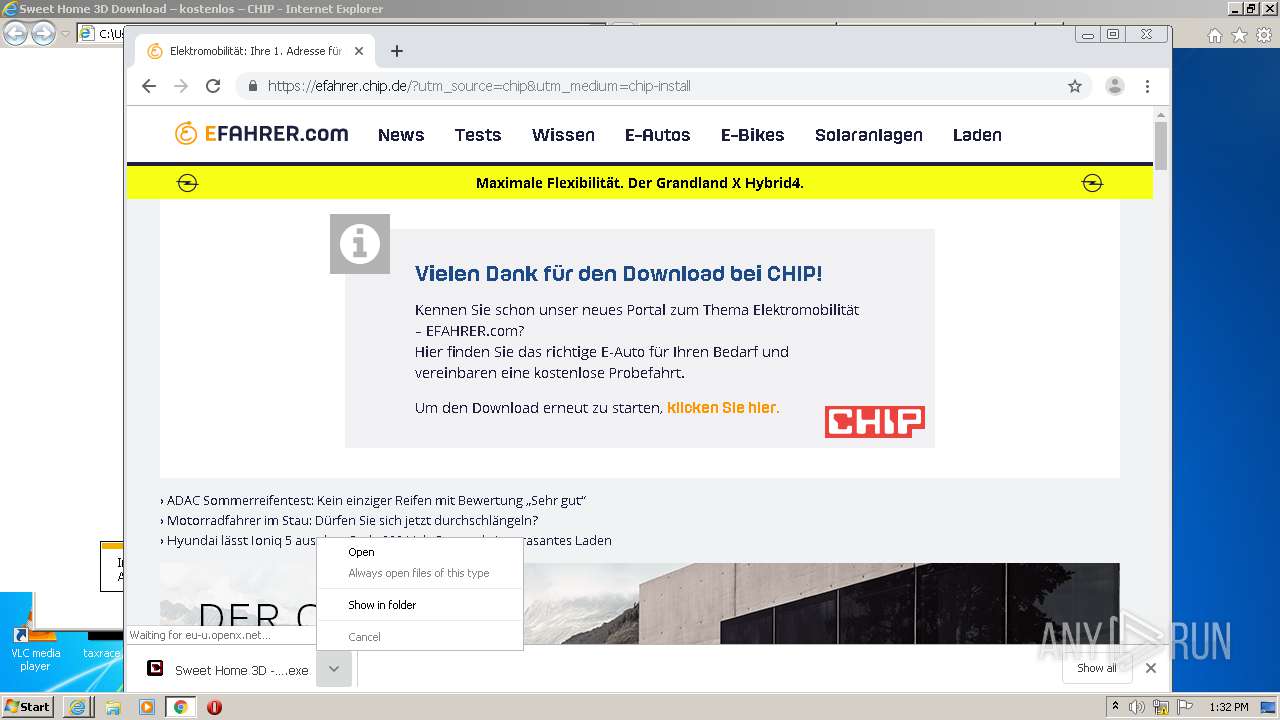Click the CHIP file icon in downloads bar
The image size is (1280, 720).
pyautogui.click(x=155, y=669)
